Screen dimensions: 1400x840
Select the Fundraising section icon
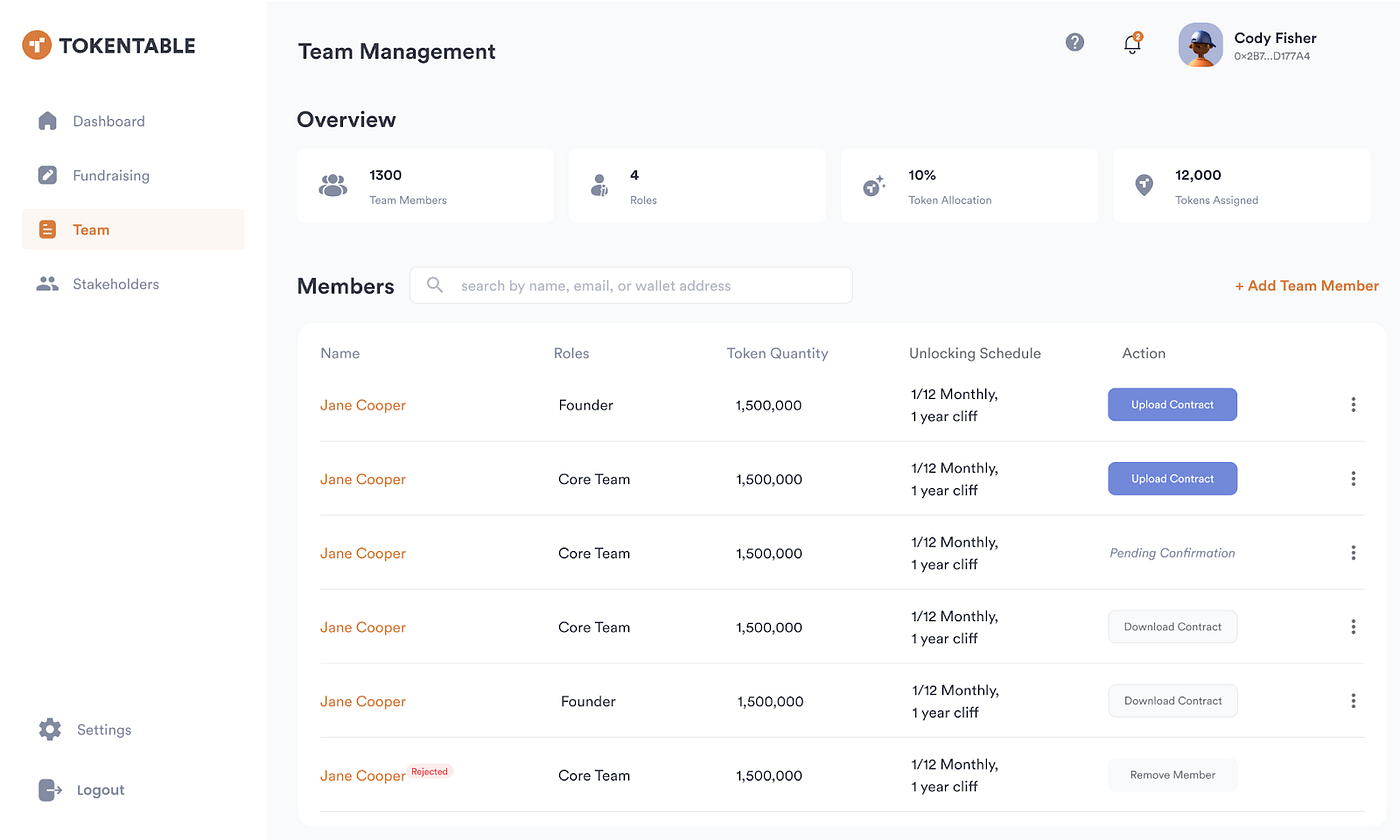[x=47, y=175]
